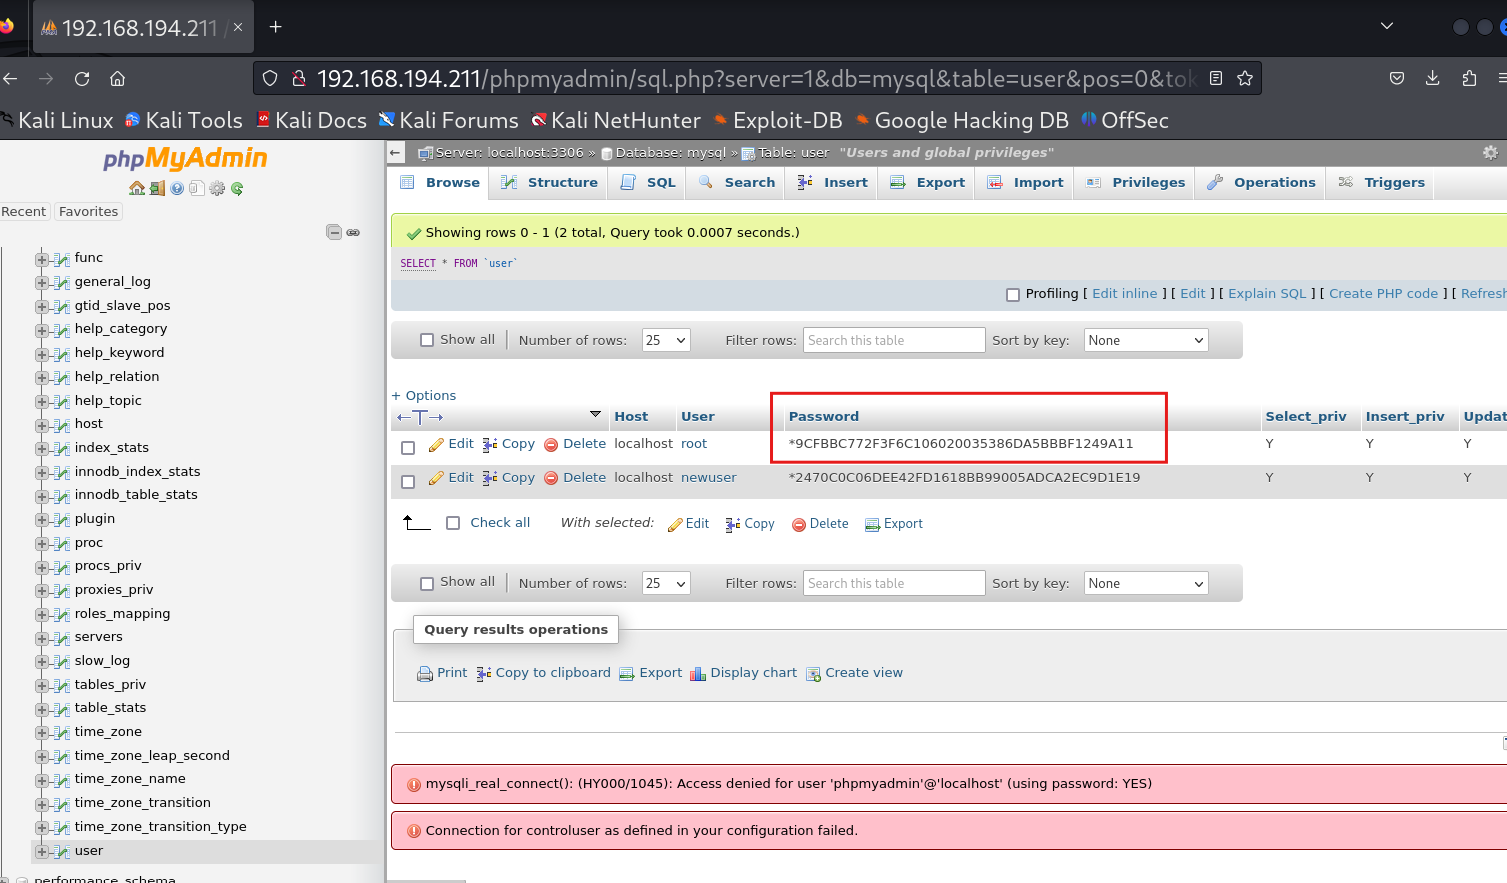Click the browser address bar
The image size is (1507, 883).
coord(755,78)
